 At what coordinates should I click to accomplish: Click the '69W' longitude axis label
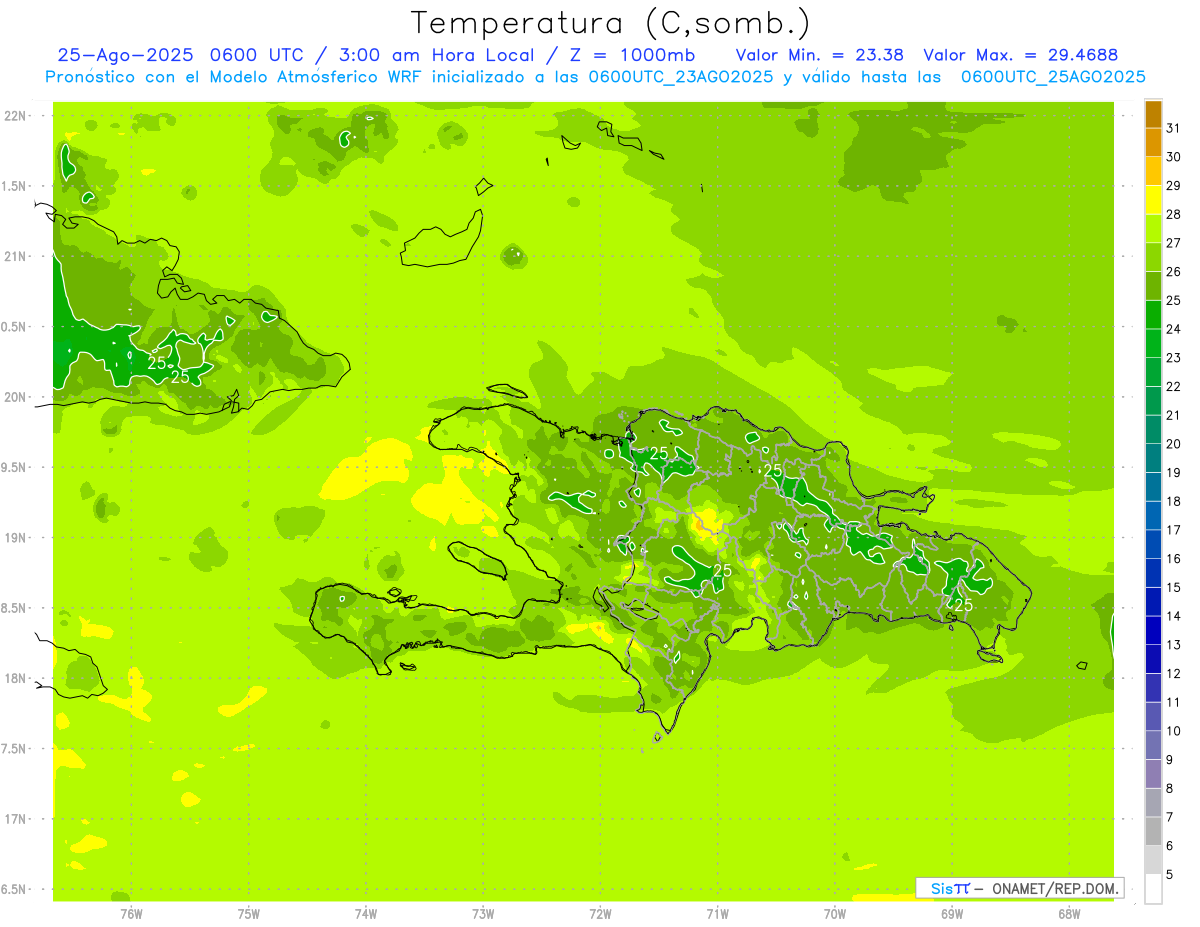click(x=952, y=913)
